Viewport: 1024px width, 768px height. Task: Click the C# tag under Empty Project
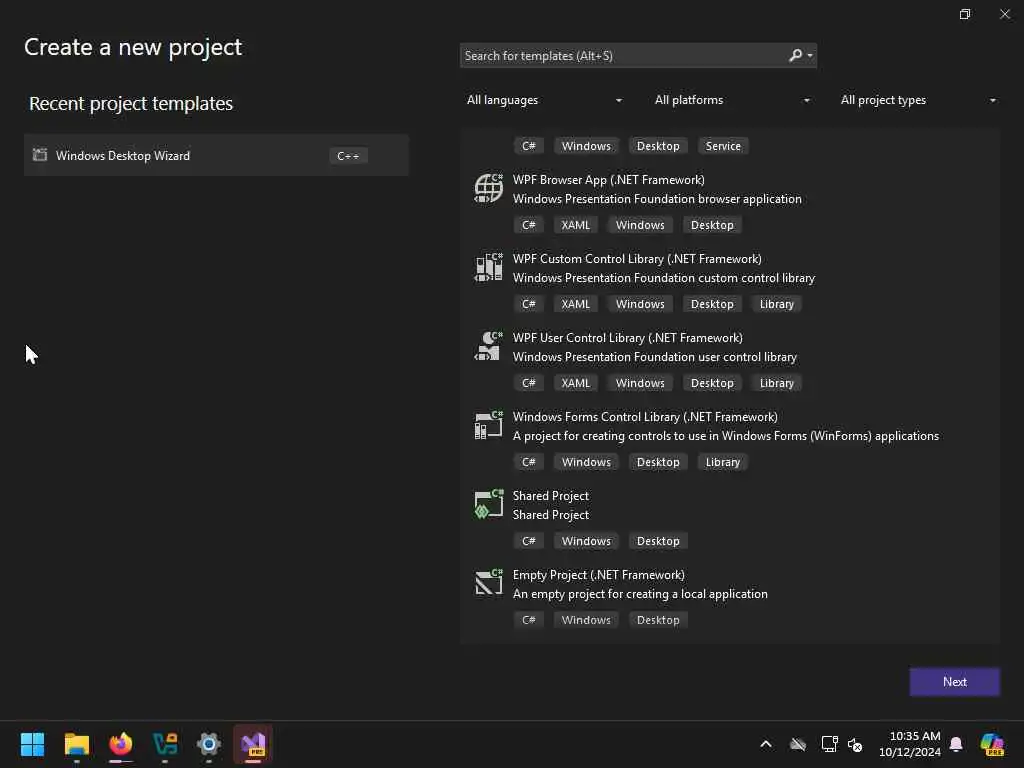pyautogui.click(x=528, y=620)
